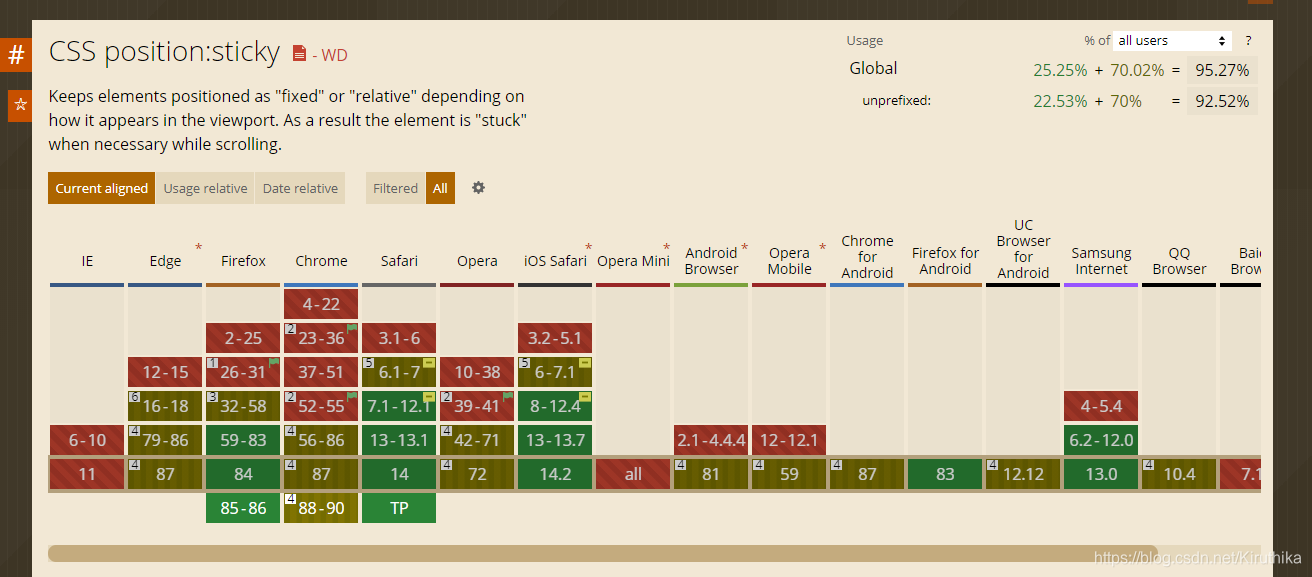Click the IE browser column header

tap(87, 261)
